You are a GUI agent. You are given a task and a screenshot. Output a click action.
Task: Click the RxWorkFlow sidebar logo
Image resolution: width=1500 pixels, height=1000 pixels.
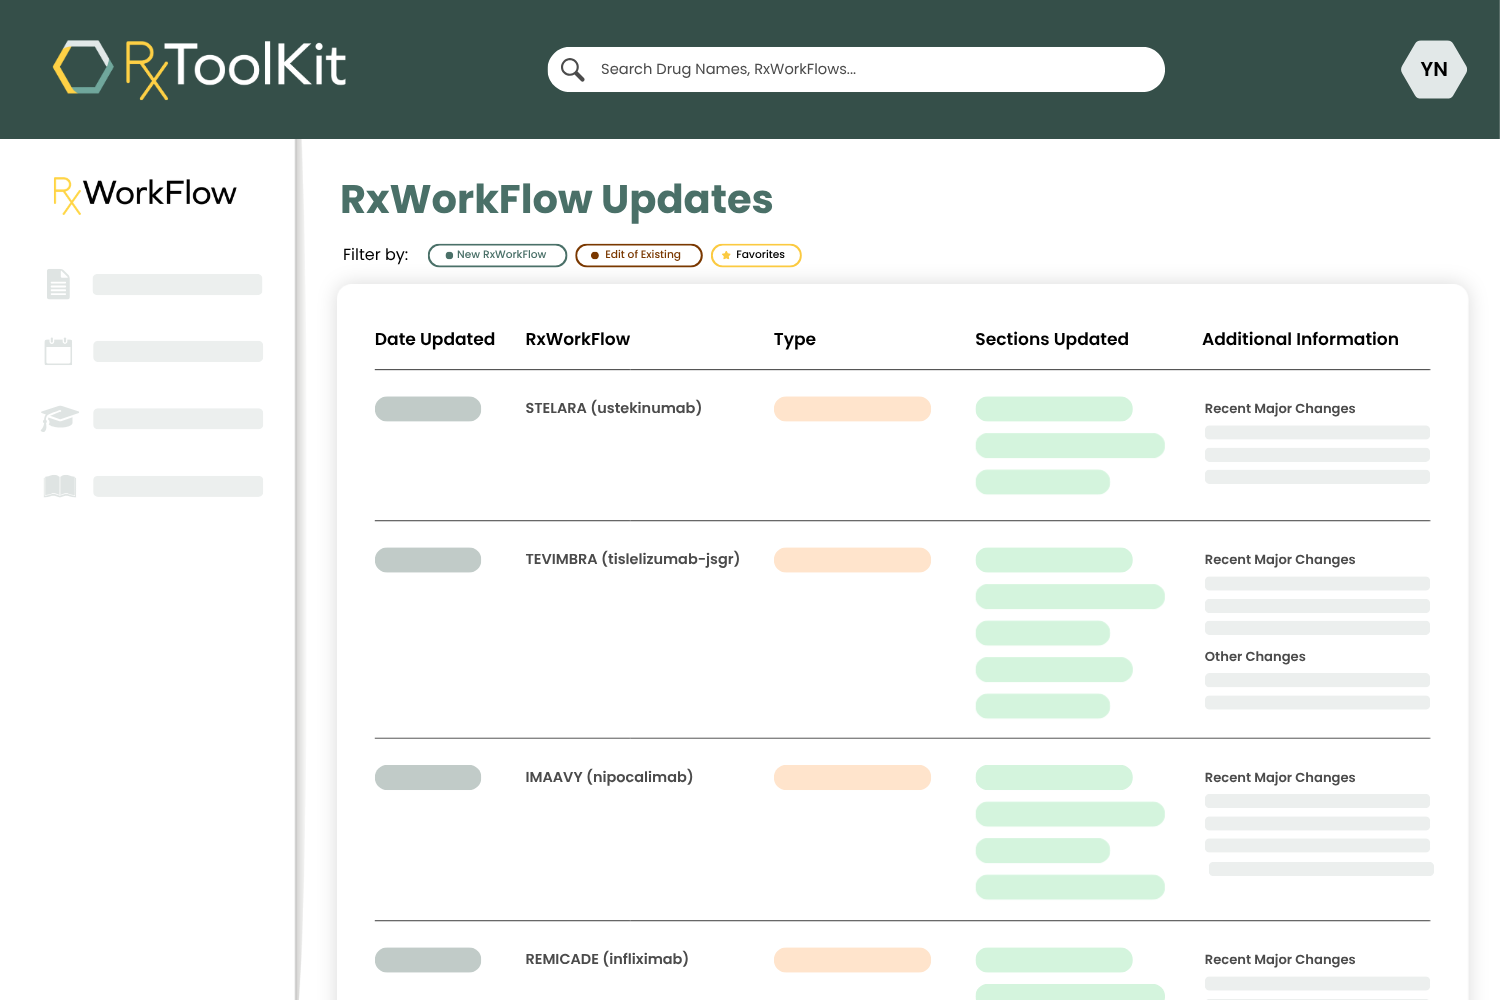click(145, 194)
